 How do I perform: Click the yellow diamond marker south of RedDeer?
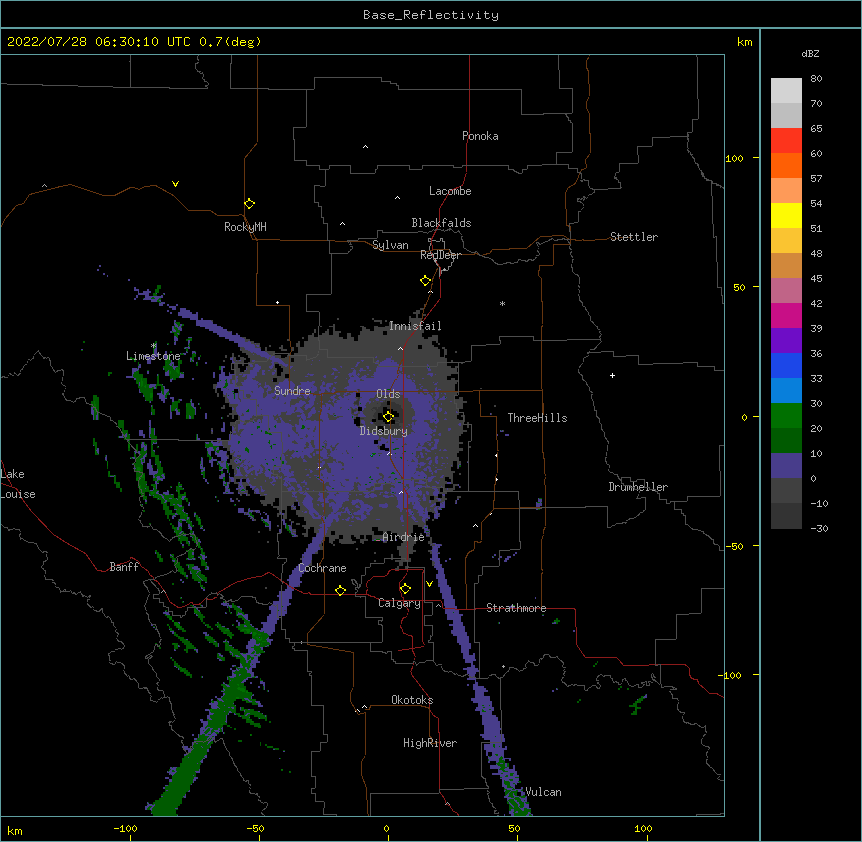pos(426,280)
